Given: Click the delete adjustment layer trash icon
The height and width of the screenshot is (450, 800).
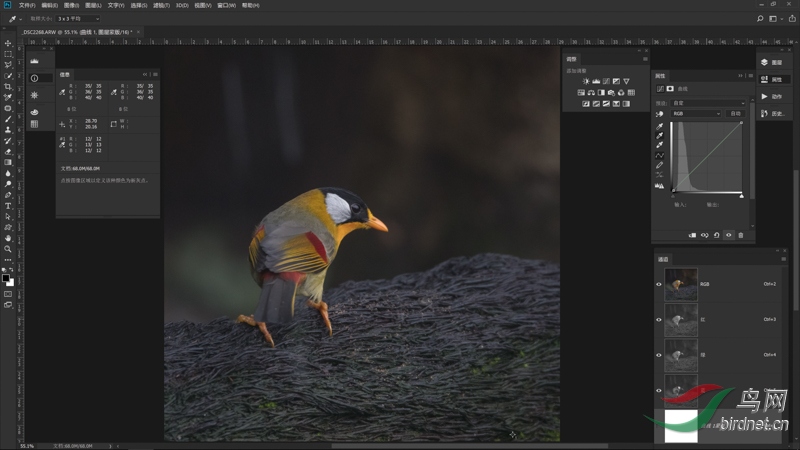Looking at the screenshot, I should pyautogui.click(x=741, y=235).
